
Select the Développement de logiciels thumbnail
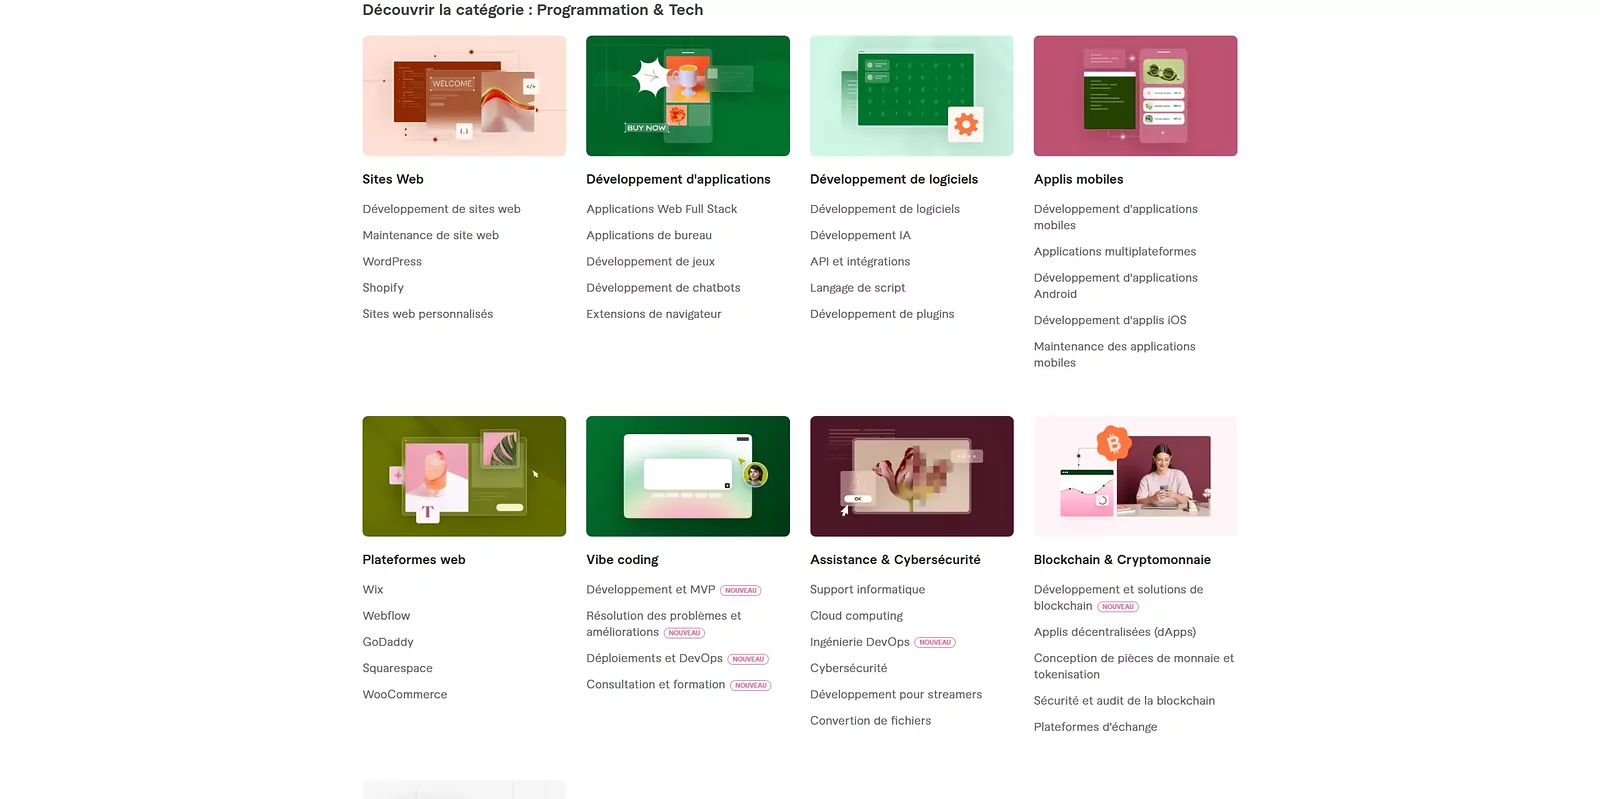coord(912,96)
